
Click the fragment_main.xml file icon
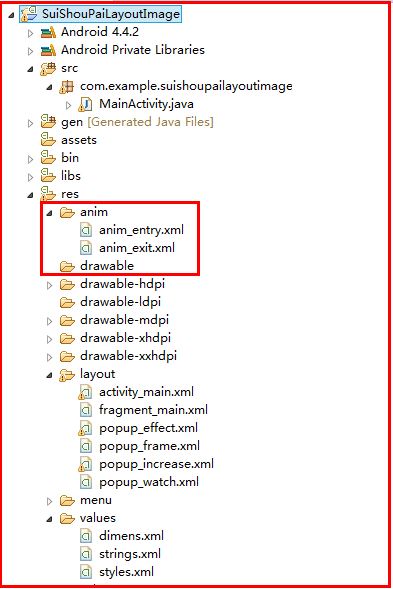pyautogui.click(x=86, y=410)
